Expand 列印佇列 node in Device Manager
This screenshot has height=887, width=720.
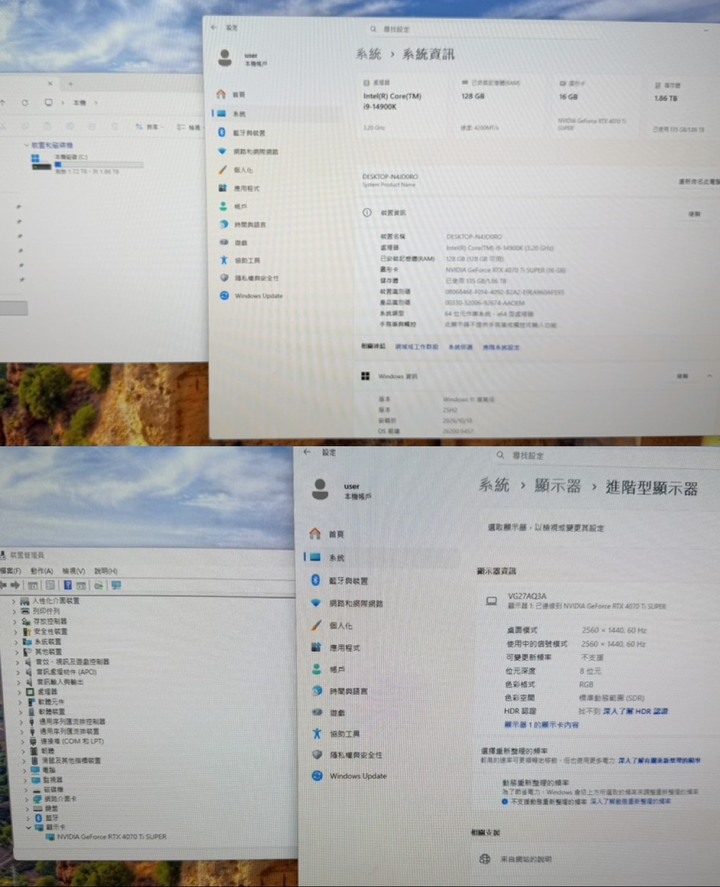[14, 611]
